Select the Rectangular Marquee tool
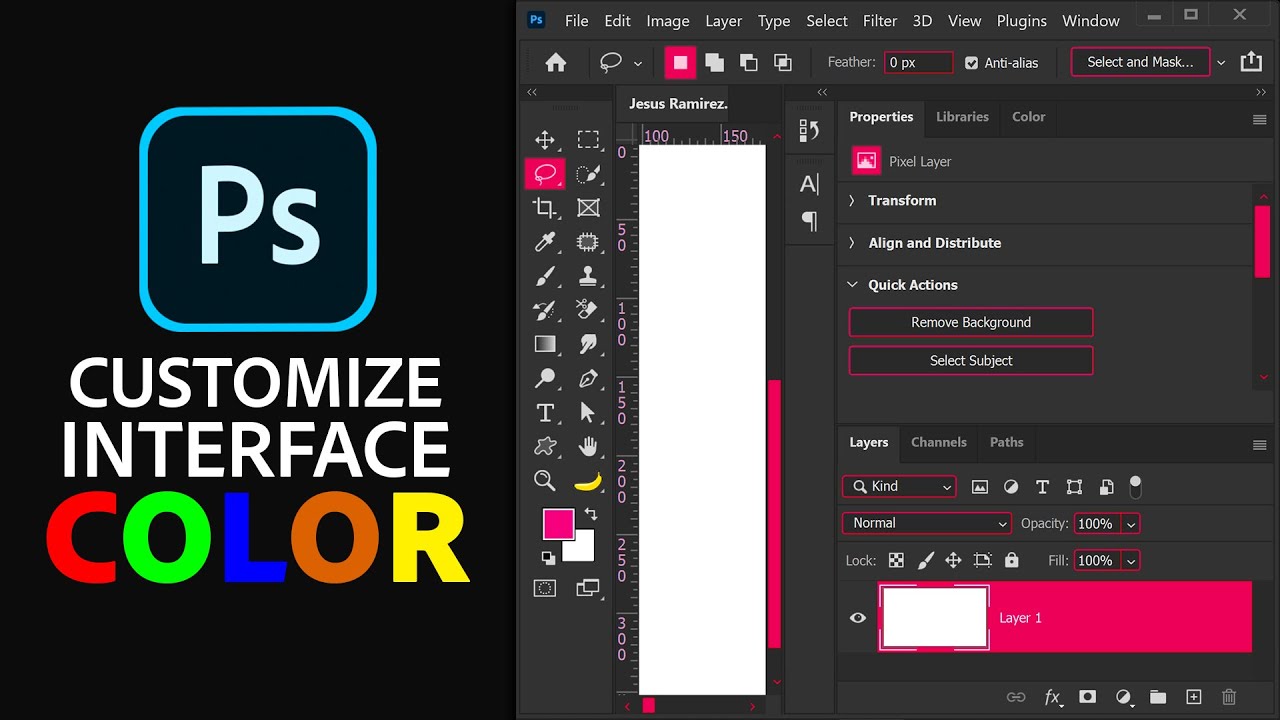 click(x=588, y=140)
